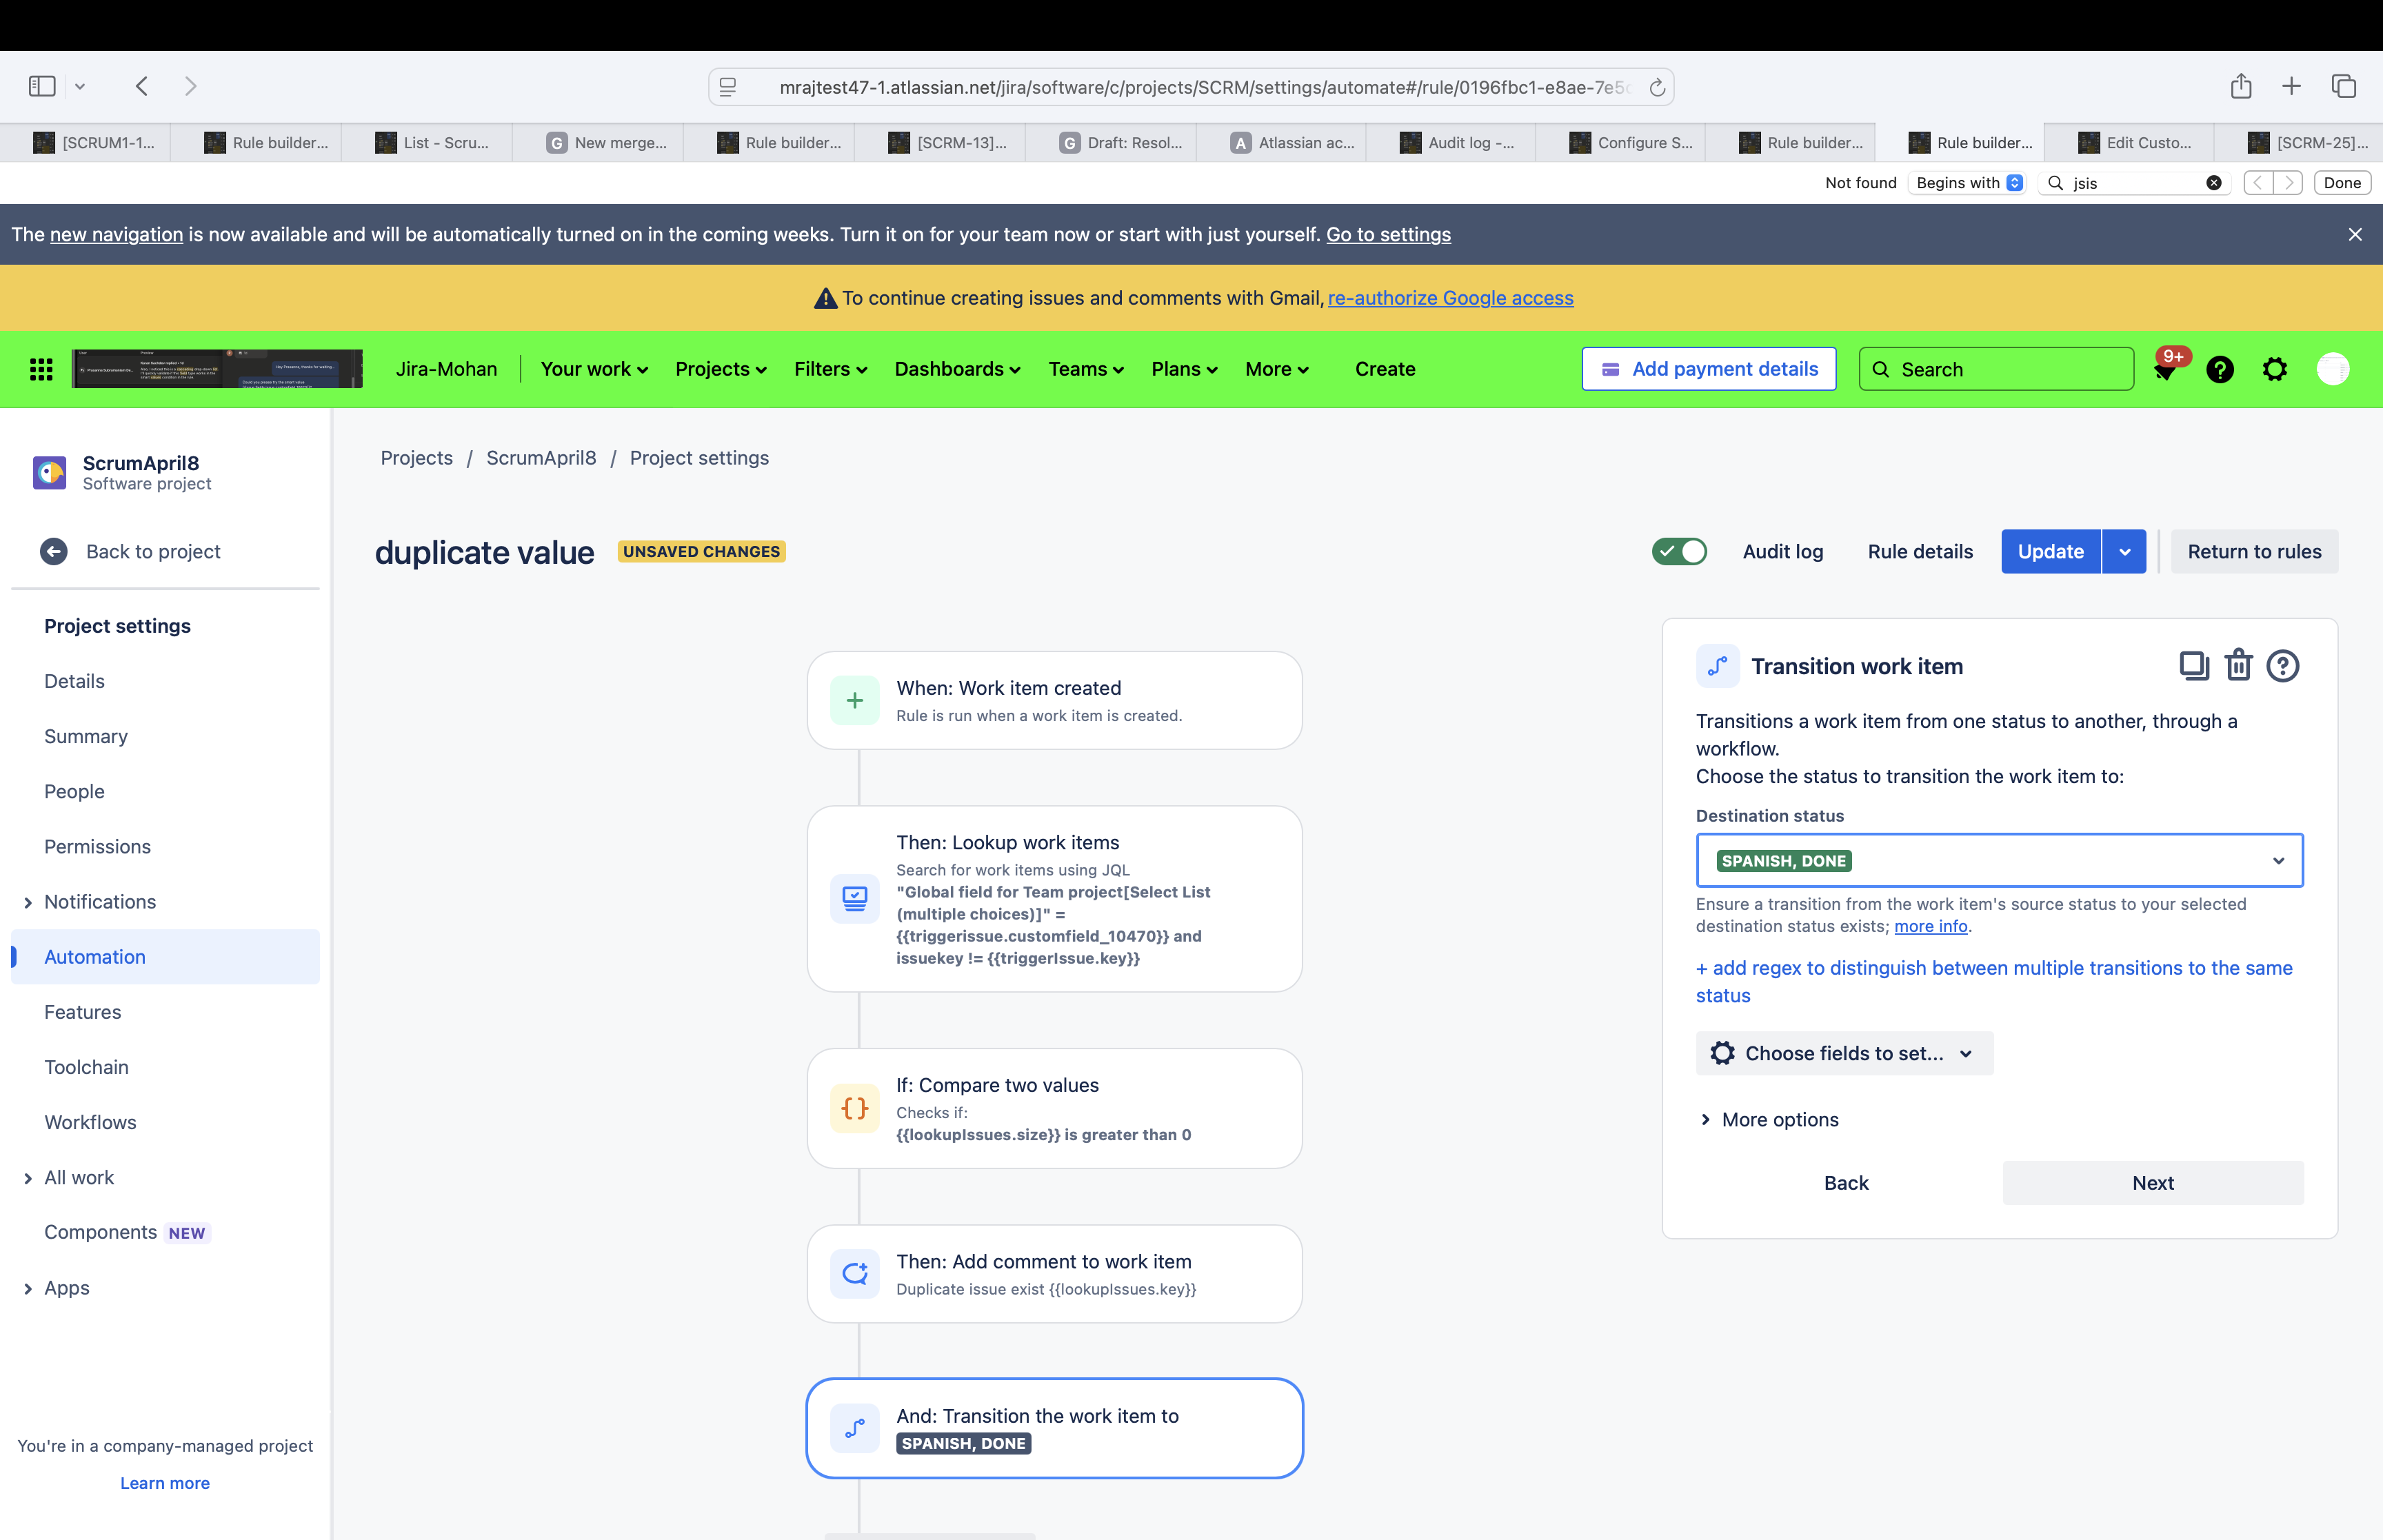
Task: Open the notifications bell icon
Action: [2165, 370]
